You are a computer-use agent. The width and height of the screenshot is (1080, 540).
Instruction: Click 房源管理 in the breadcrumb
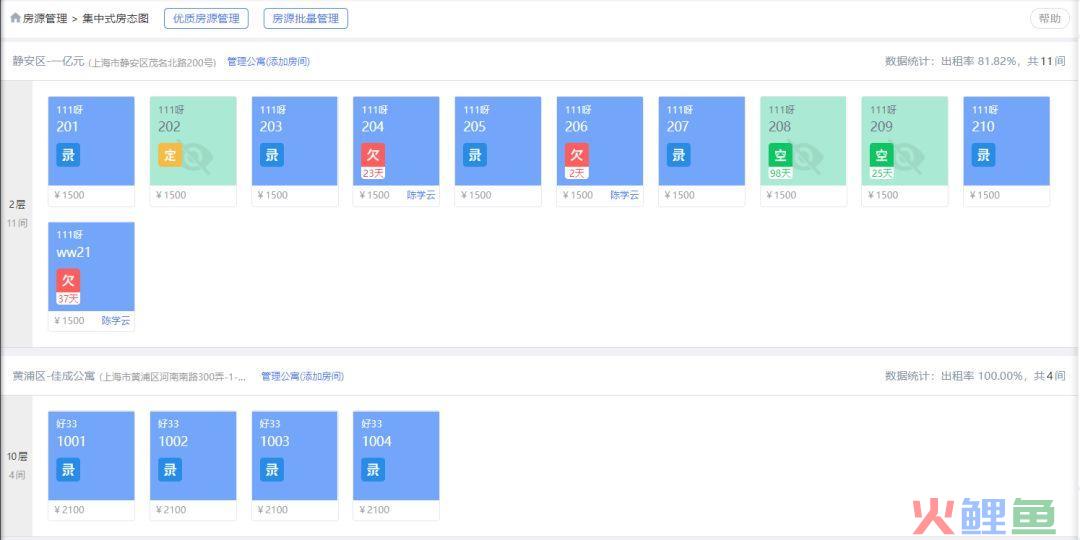[45, 19]
